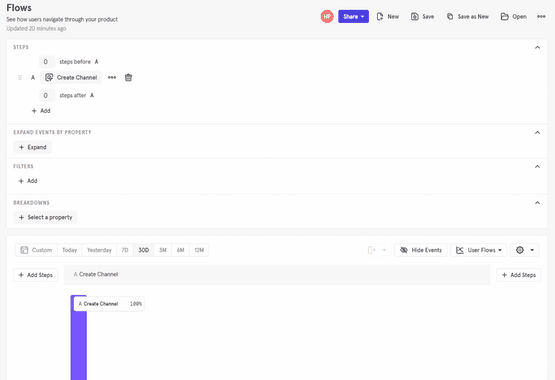Open the User Flows dropdown
The width and height of the screenshot is (555, 380).
pyautogui.click(x=479, y=250)
